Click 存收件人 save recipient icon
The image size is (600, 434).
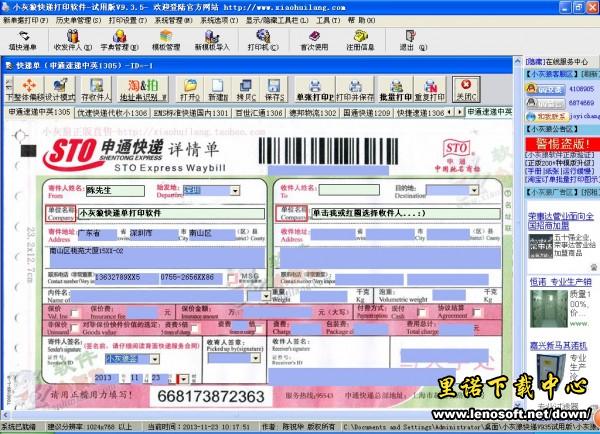coord(96,89)
